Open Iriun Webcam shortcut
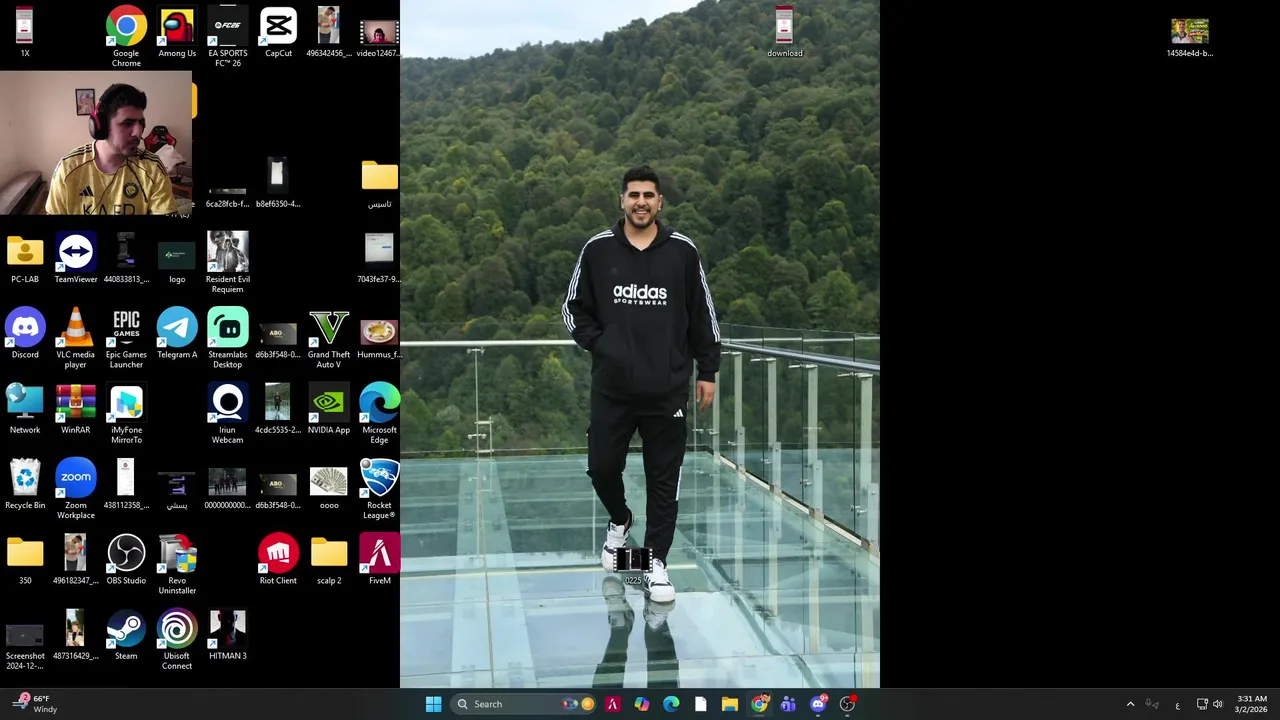The height and width of the screenshot is (720, 1280). coord(227,414)
